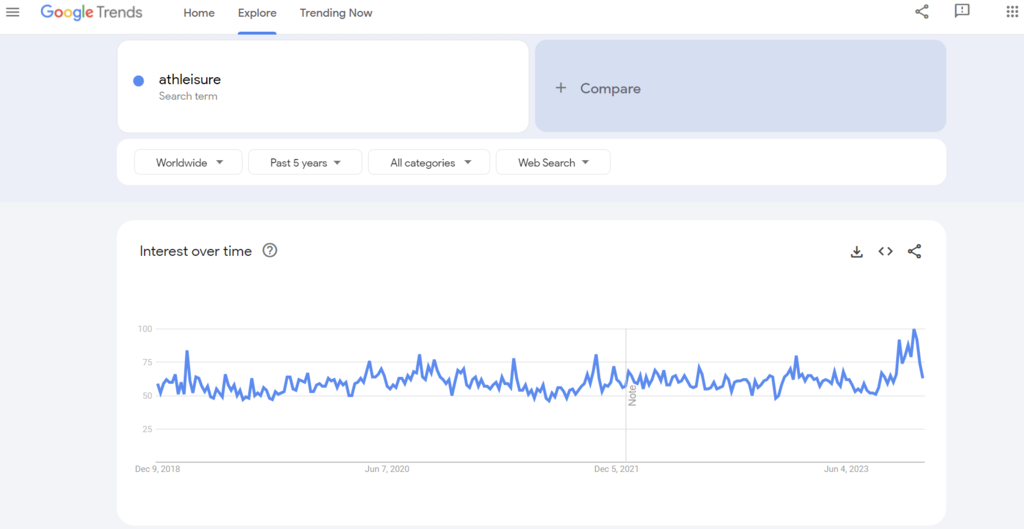Open the Past 5 years dropdown
Image resolution: width=1024 pixels, height=529 pixels.
coord(305,163)
